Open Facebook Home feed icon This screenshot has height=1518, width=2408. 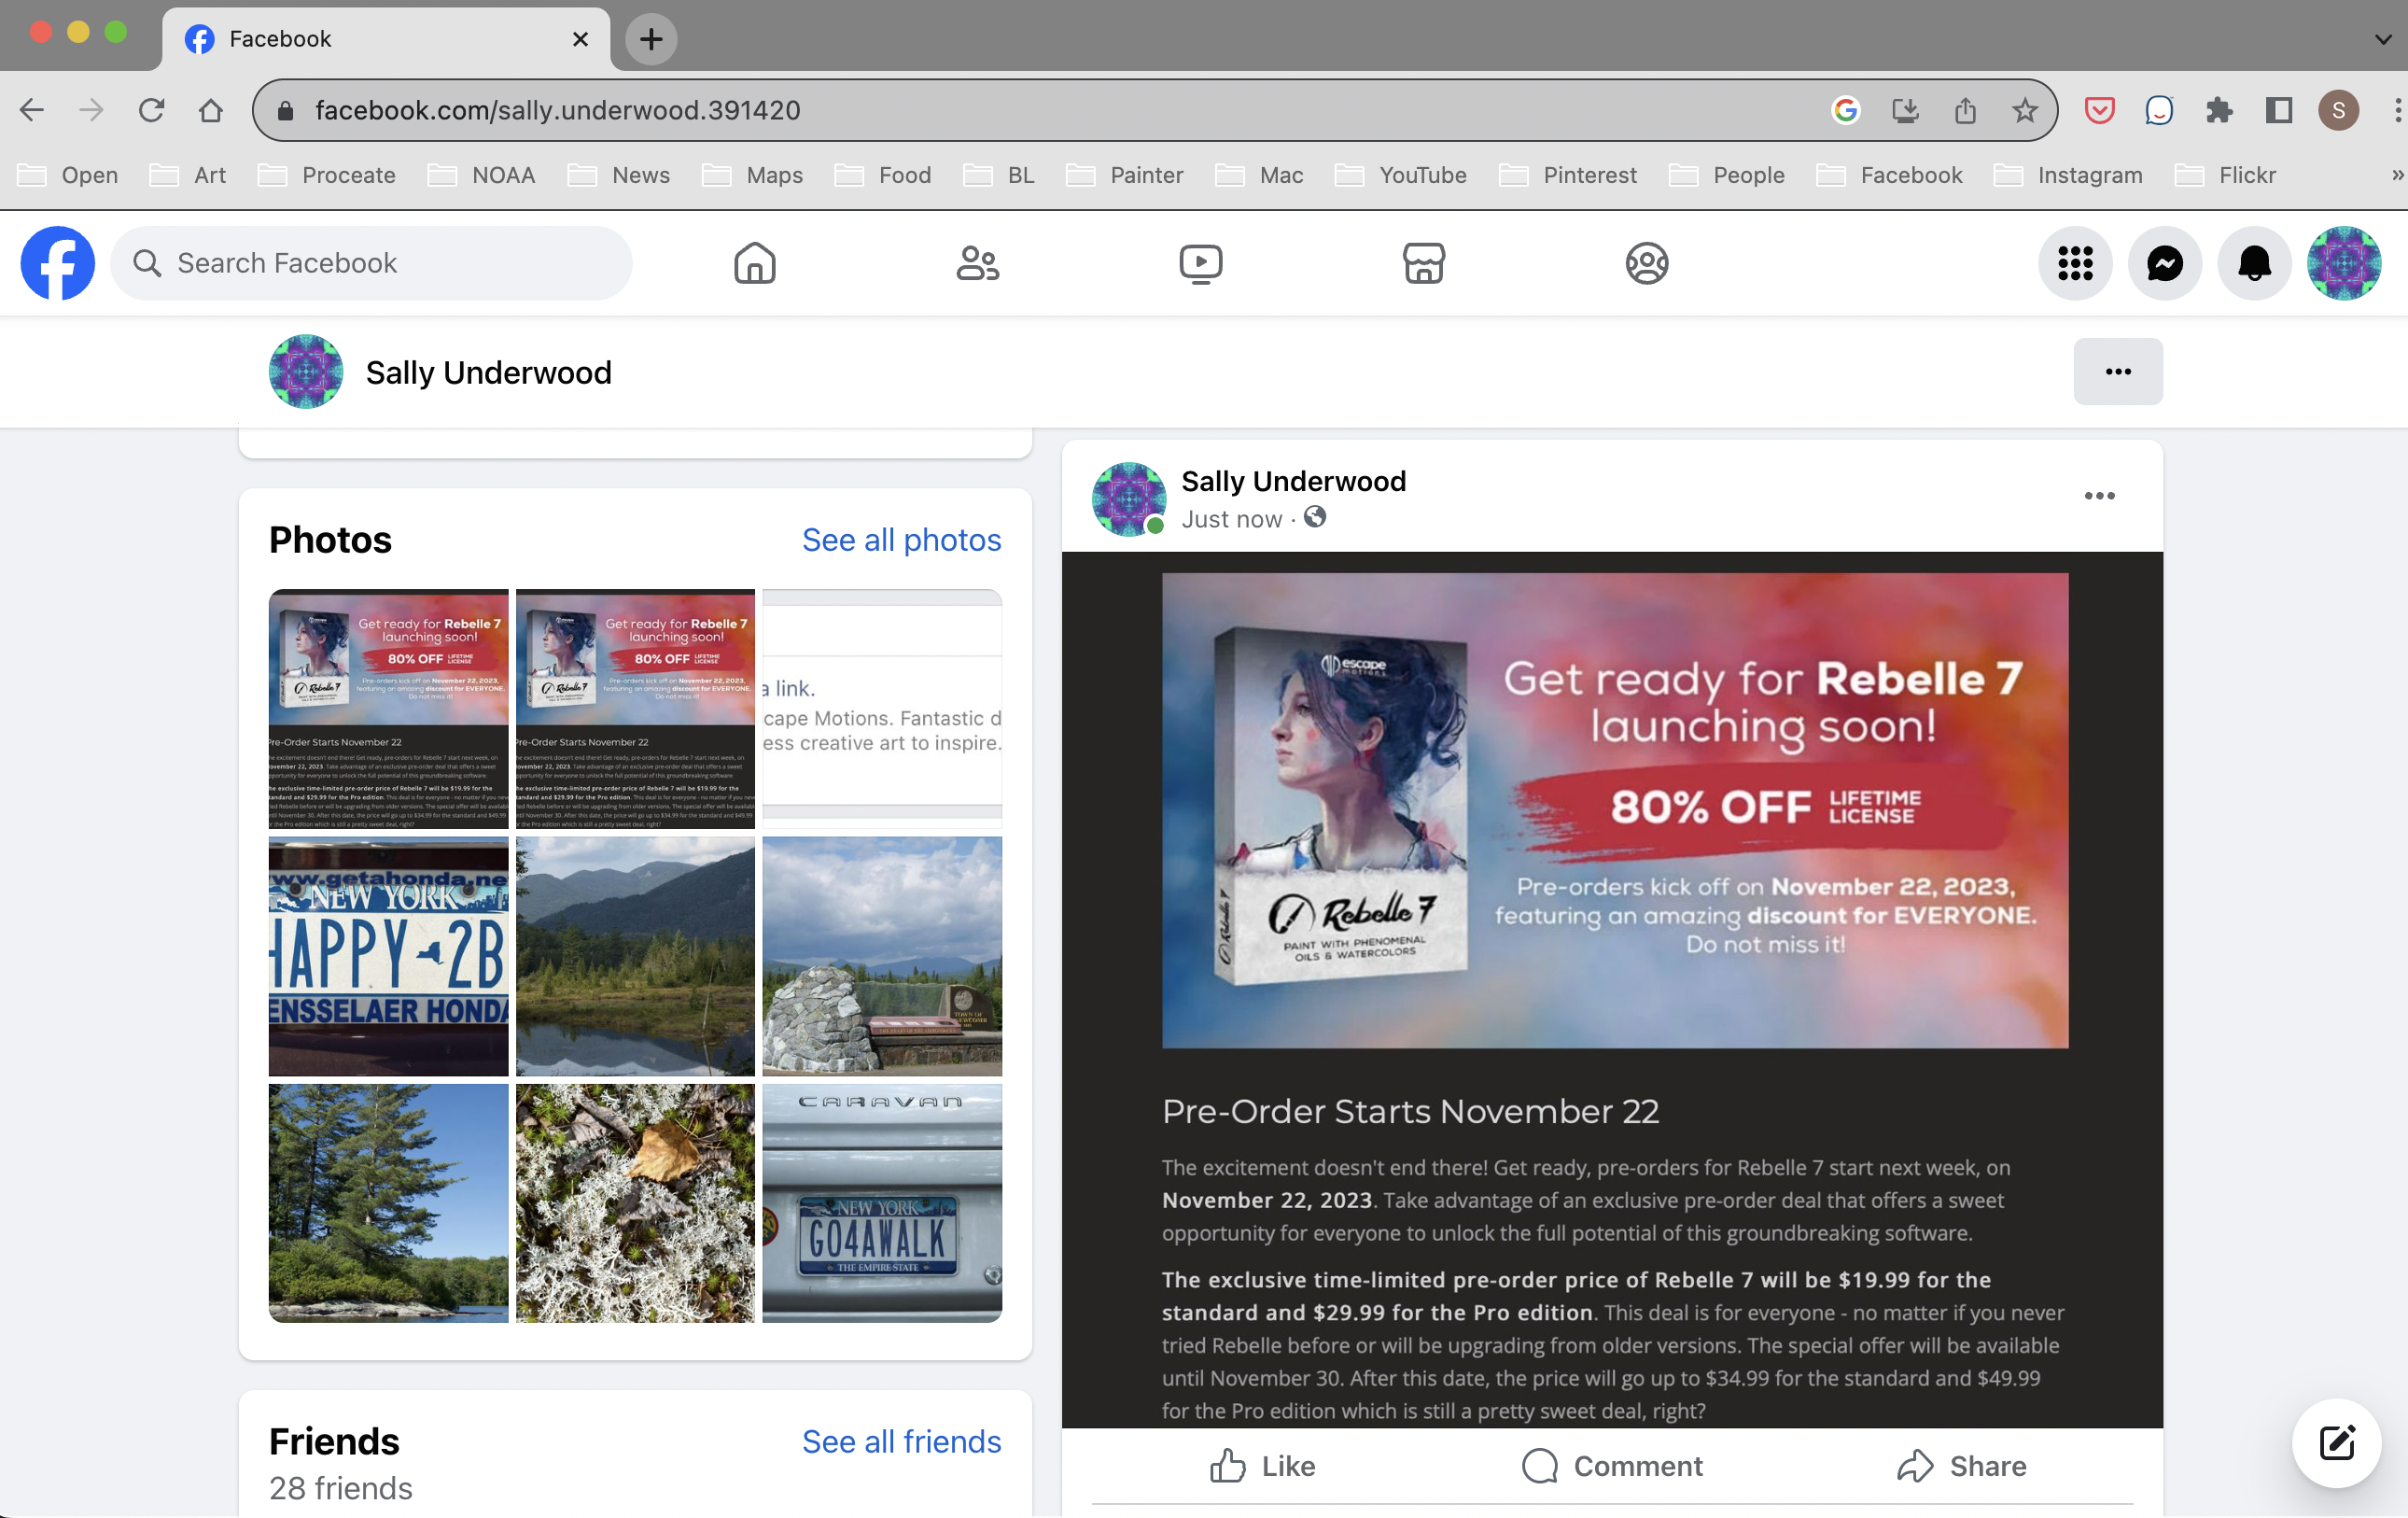tap(755, 263)
